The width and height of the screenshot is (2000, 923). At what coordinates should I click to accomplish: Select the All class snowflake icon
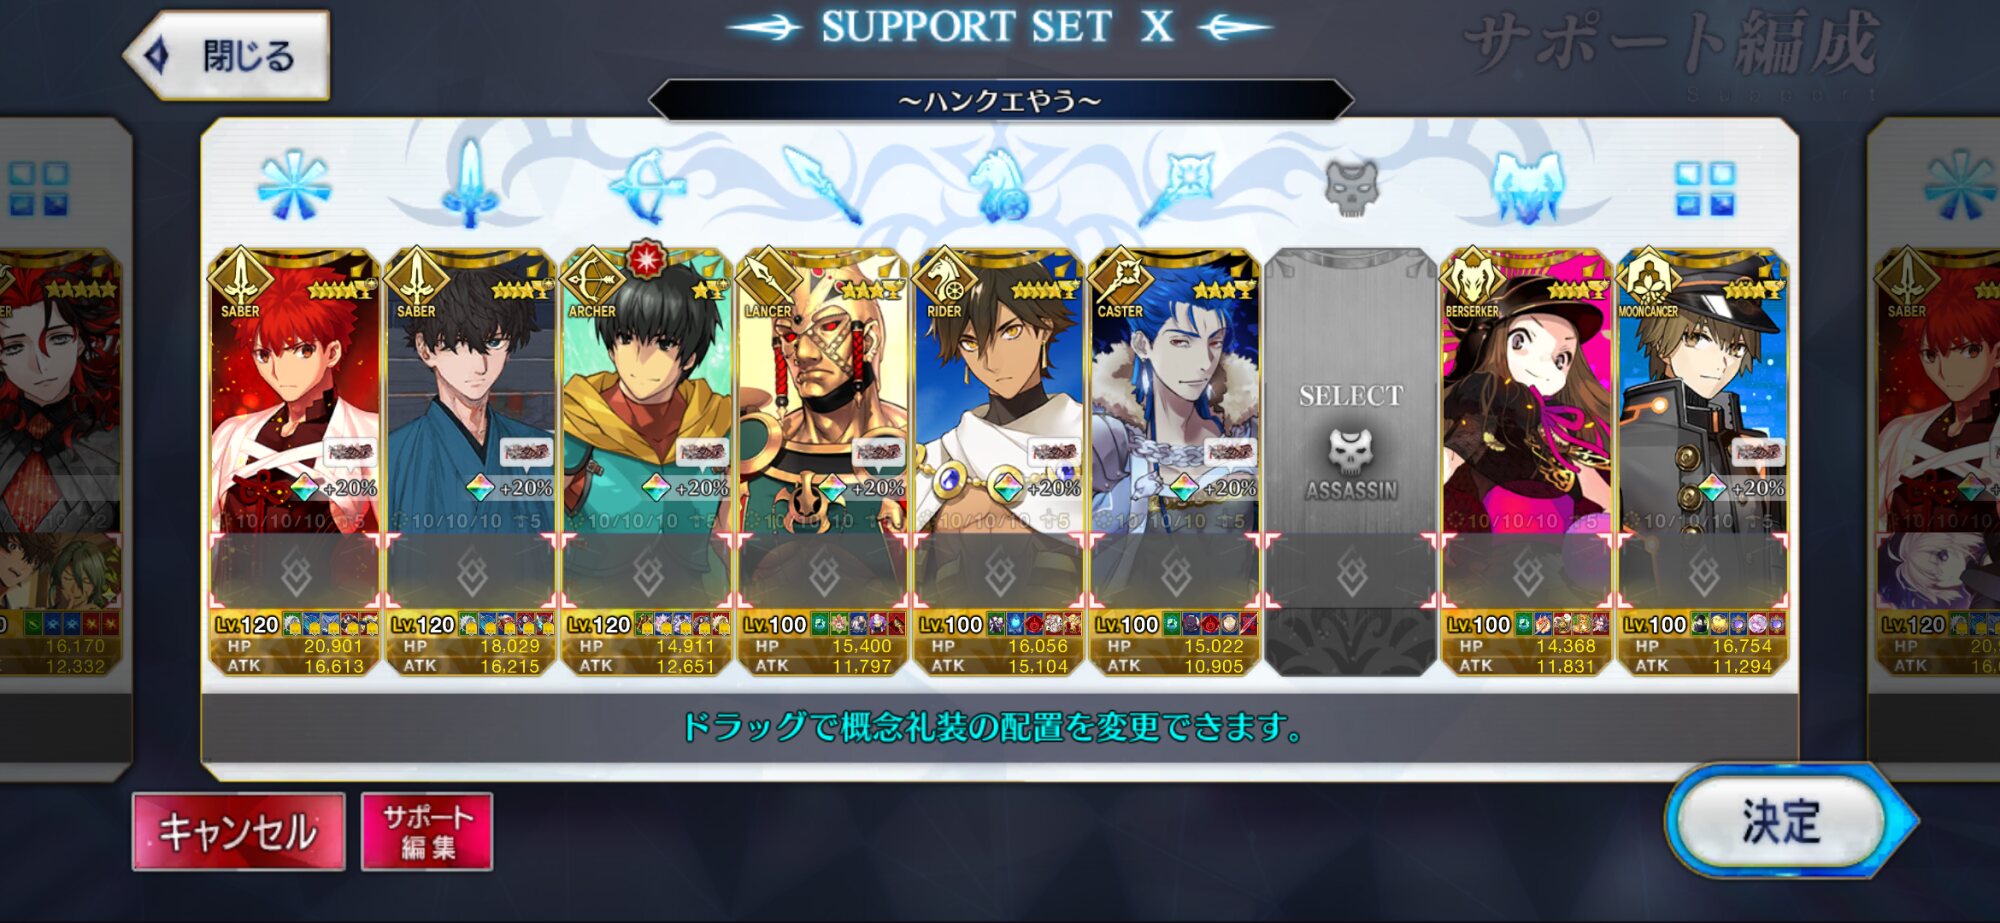coord(294,186)
